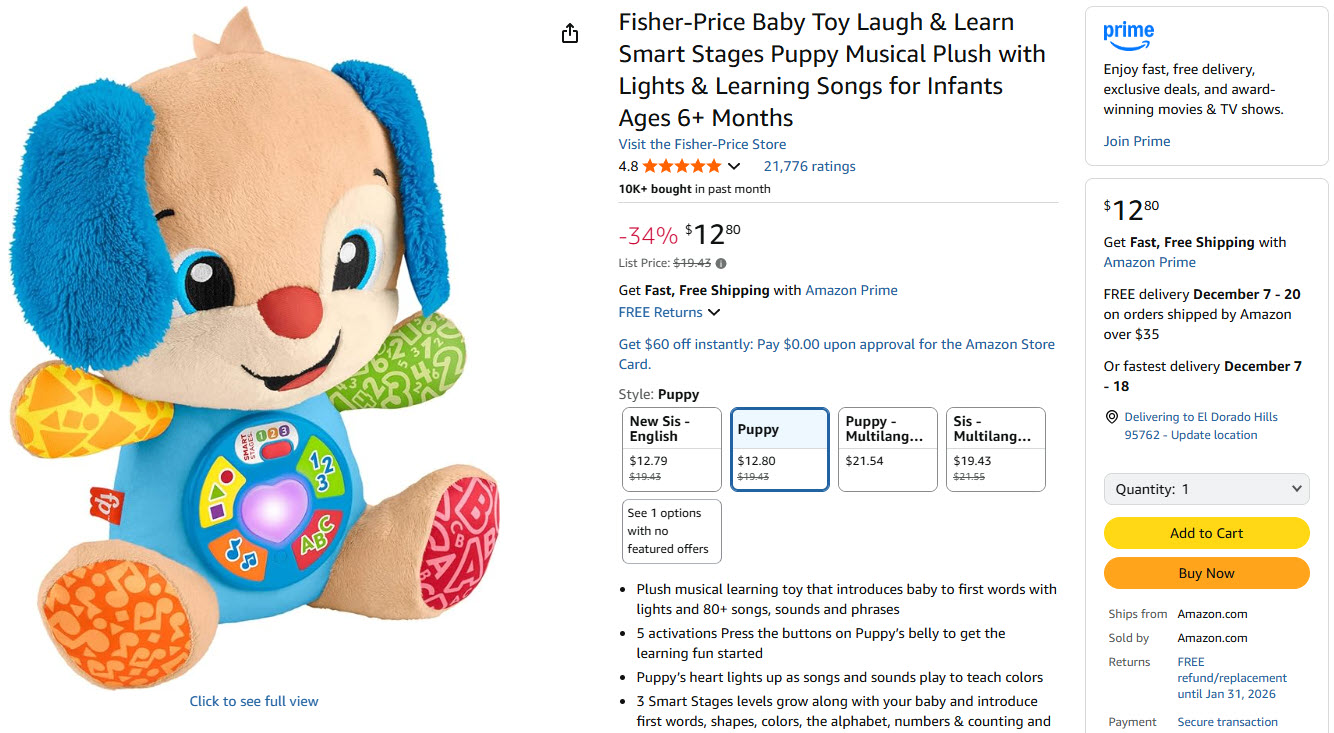This screenshot has width=1334, height=733.
Task: Click the share icon above the product image
Action: pos(570,34)
